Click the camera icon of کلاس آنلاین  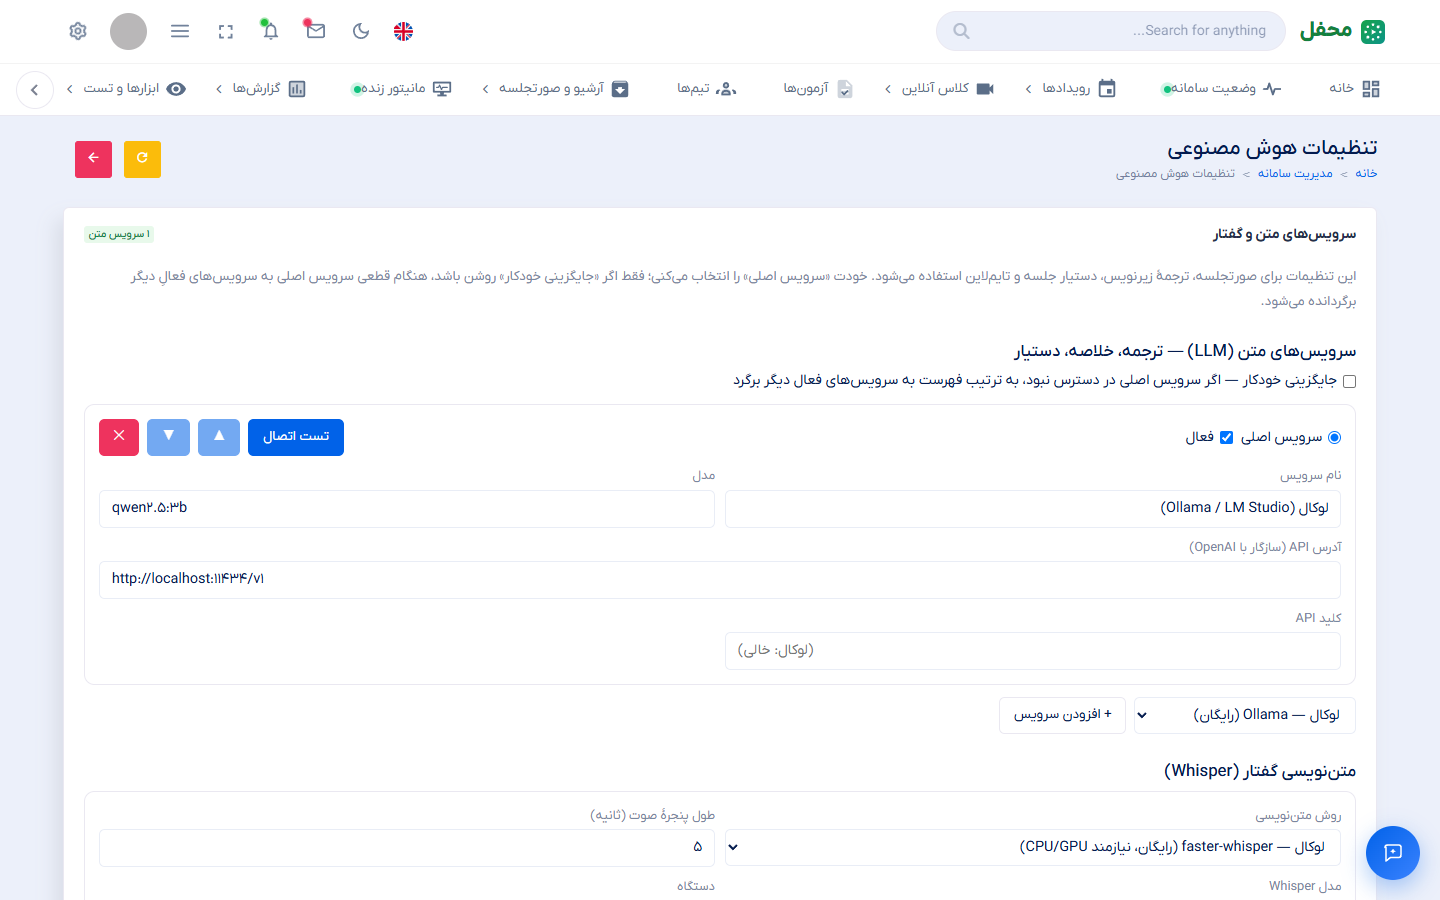pos(985,89)
